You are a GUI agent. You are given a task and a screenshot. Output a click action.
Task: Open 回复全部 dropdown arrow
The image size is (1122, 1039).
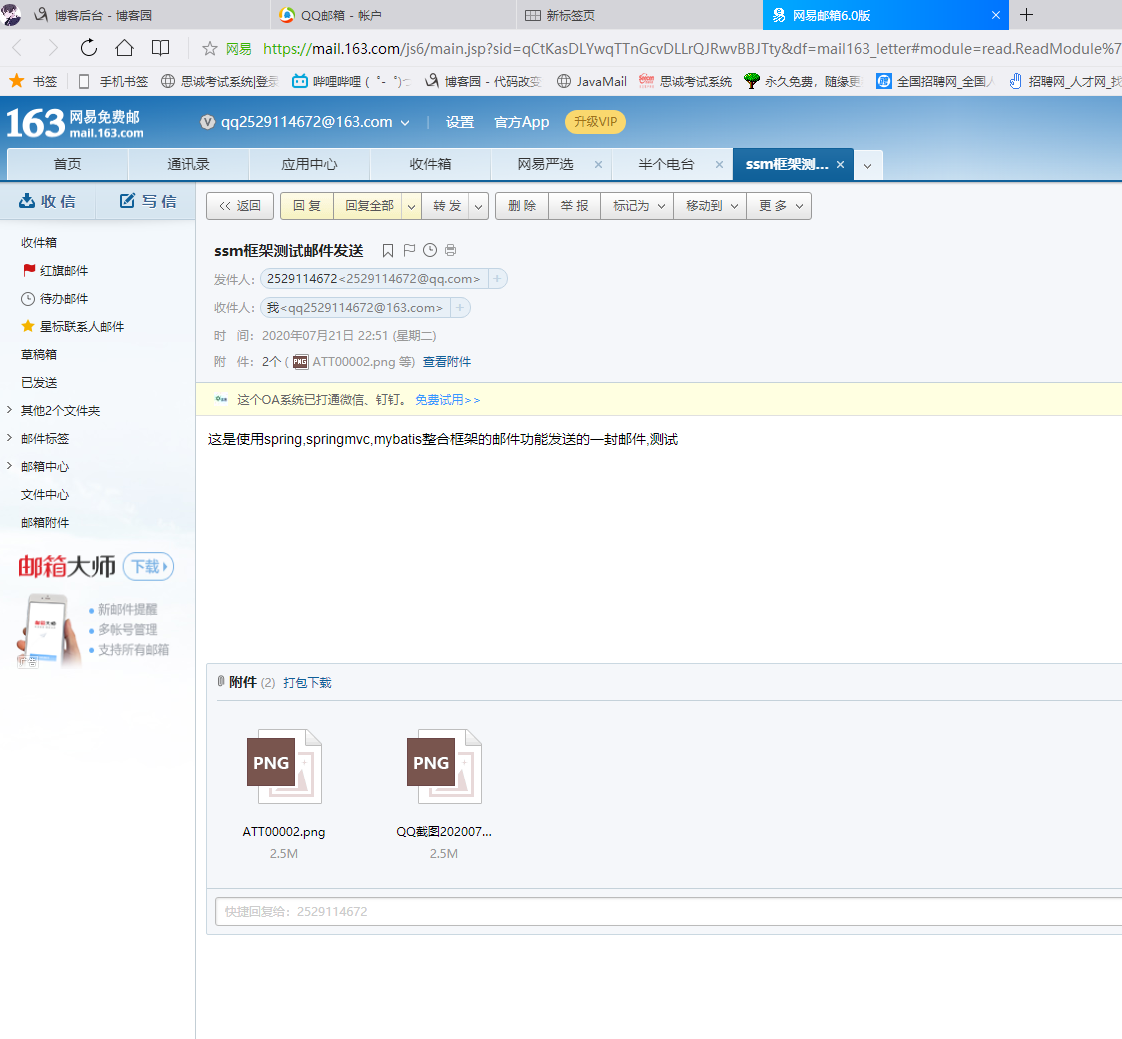pyautogui.click(x=411, y=206)
